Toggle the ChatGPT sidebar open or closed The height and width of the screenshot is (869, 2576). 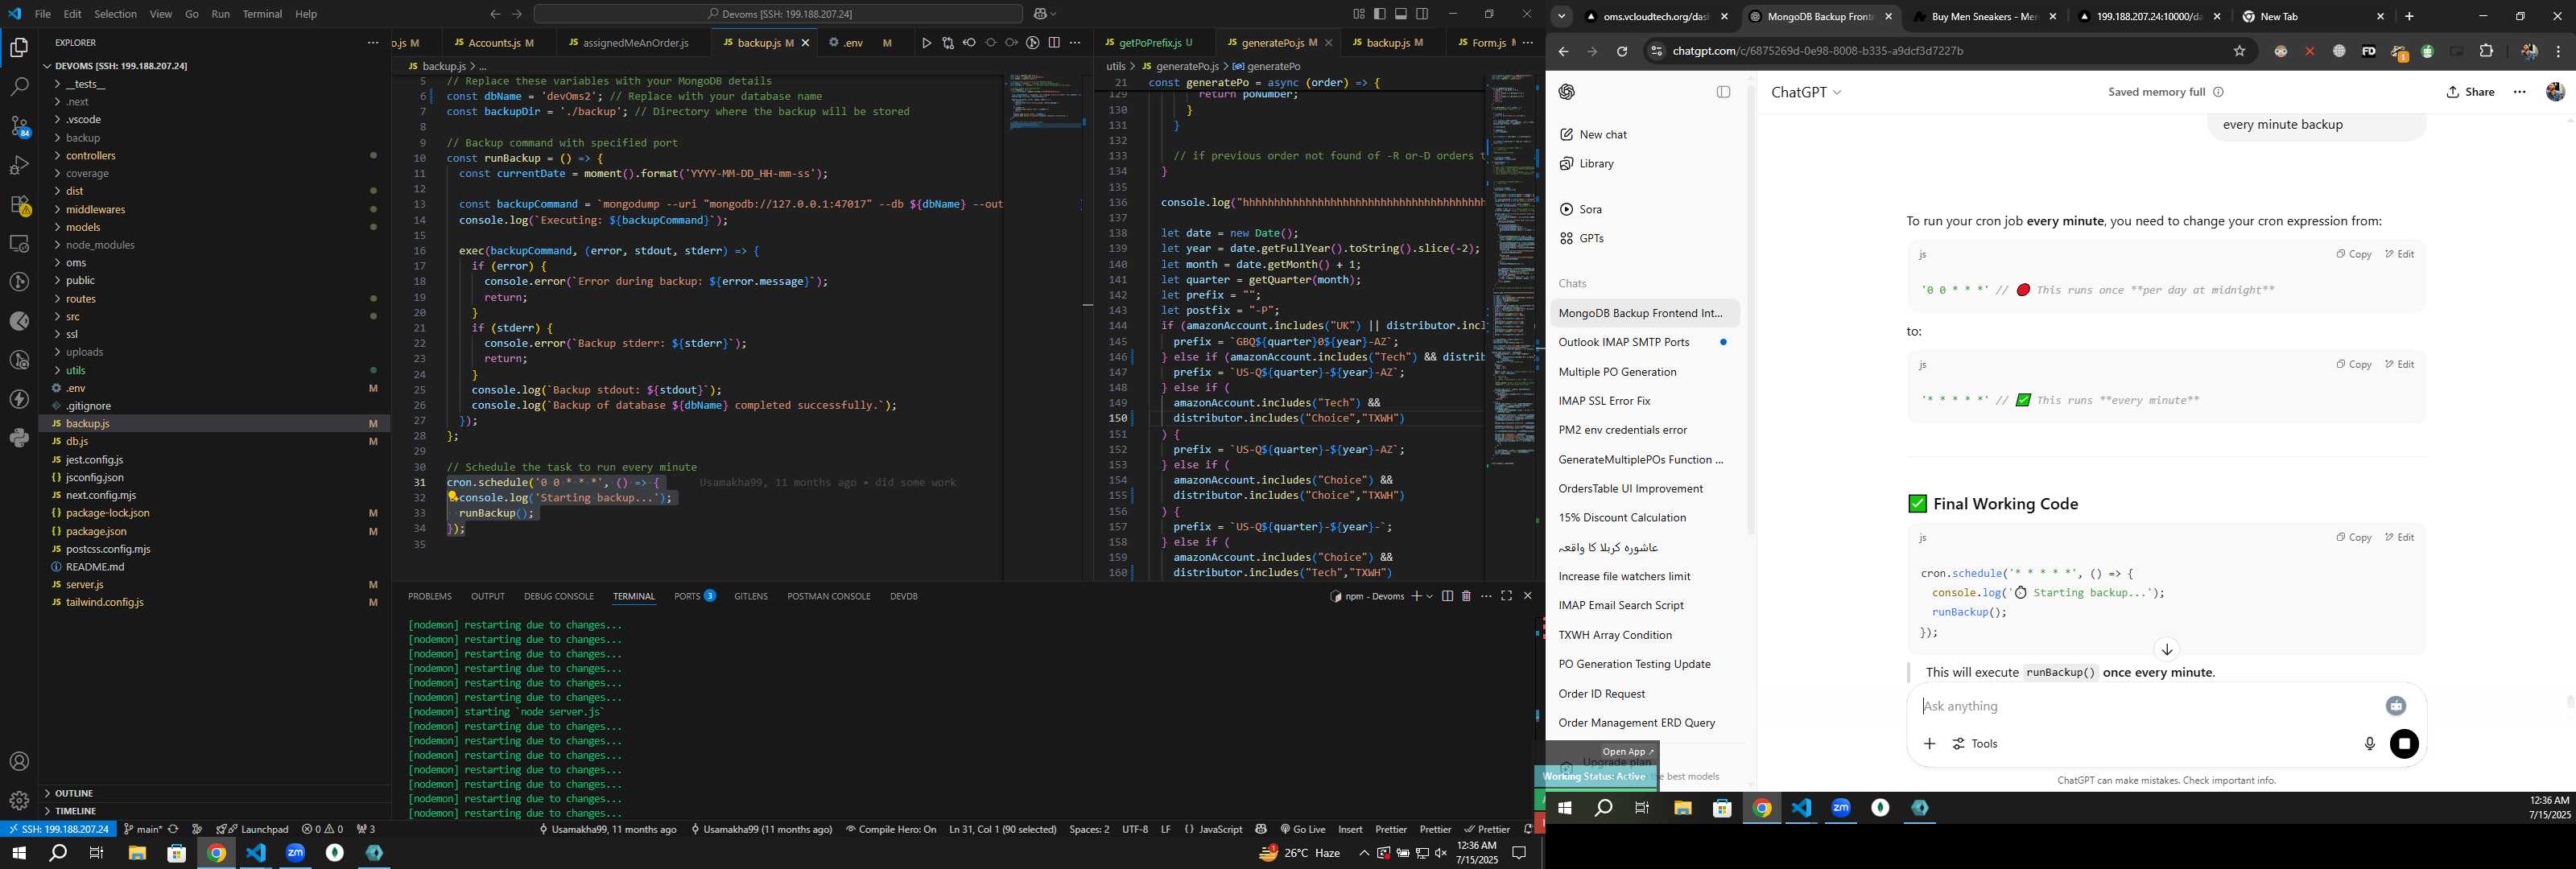tap(1723, 92)
